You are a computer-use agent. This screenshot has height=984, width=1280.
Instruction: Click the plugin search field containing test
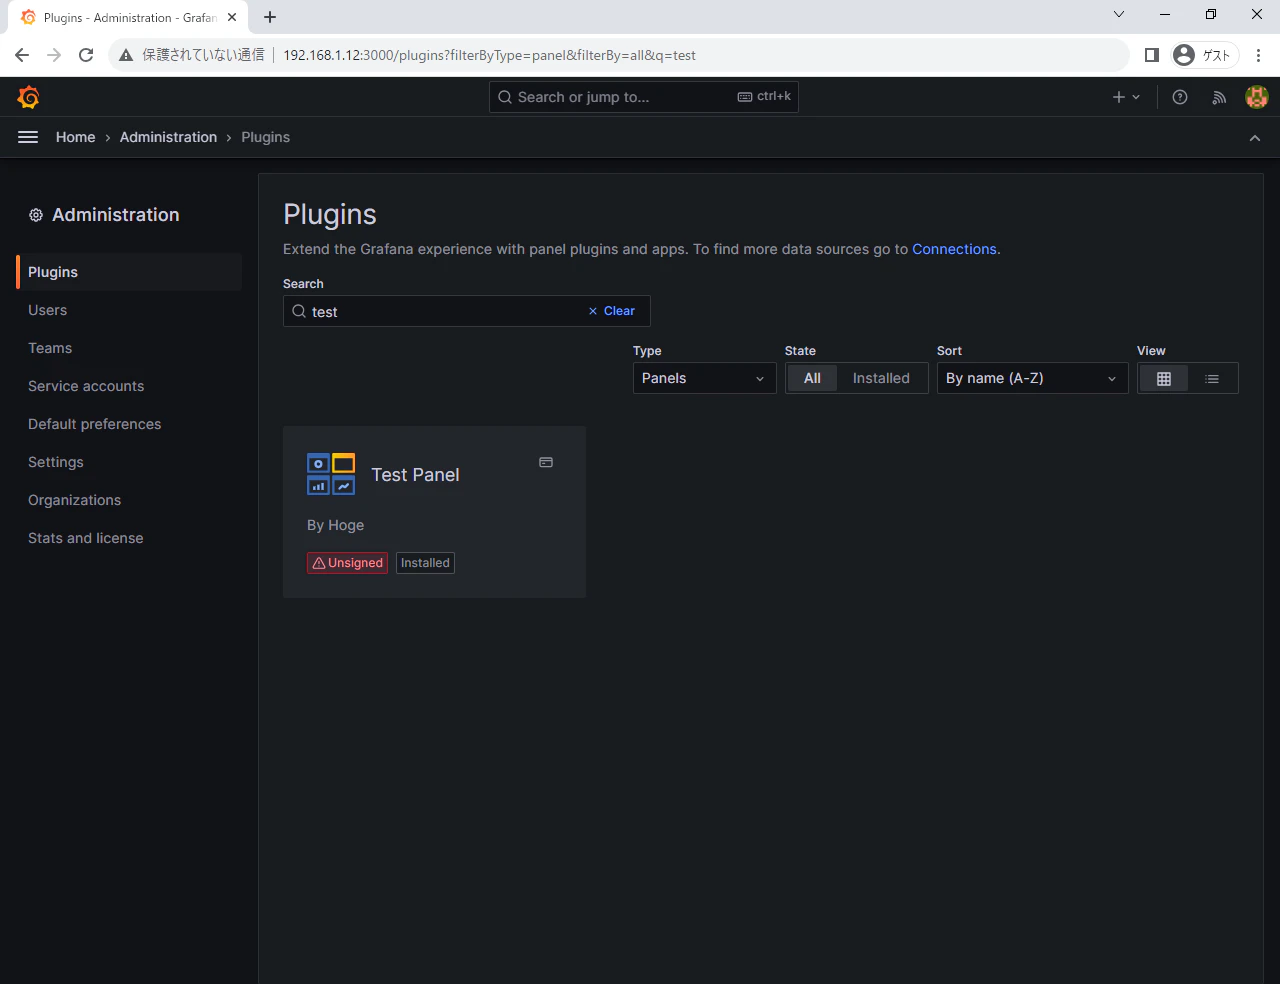pos(467,311)
